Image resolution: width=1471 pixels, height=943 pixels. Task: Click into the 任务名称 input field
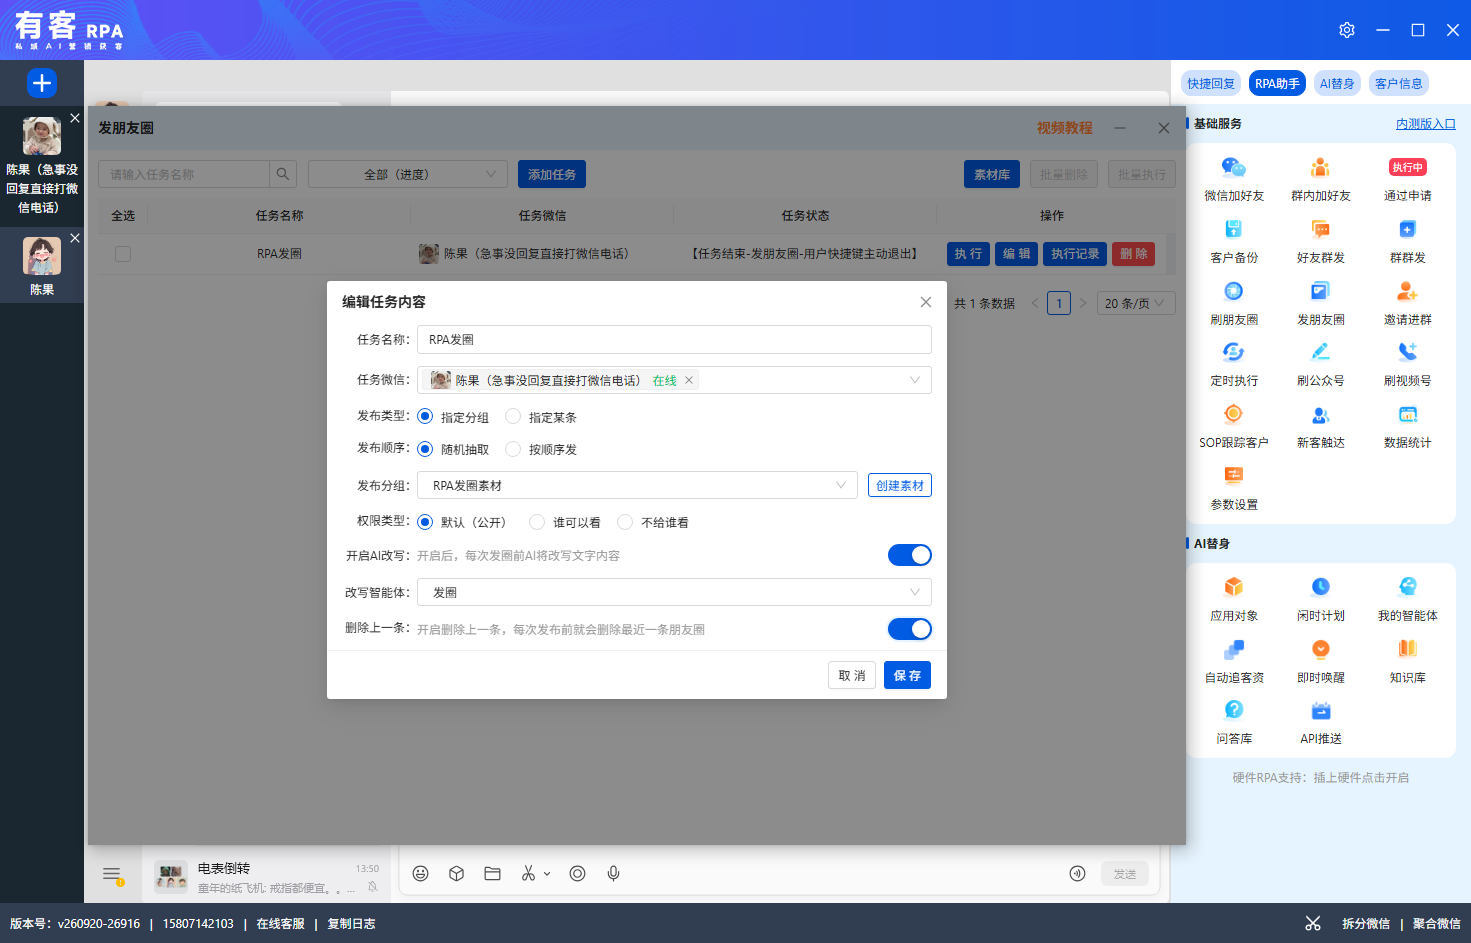pyautogui.click(x=674, y=339)
